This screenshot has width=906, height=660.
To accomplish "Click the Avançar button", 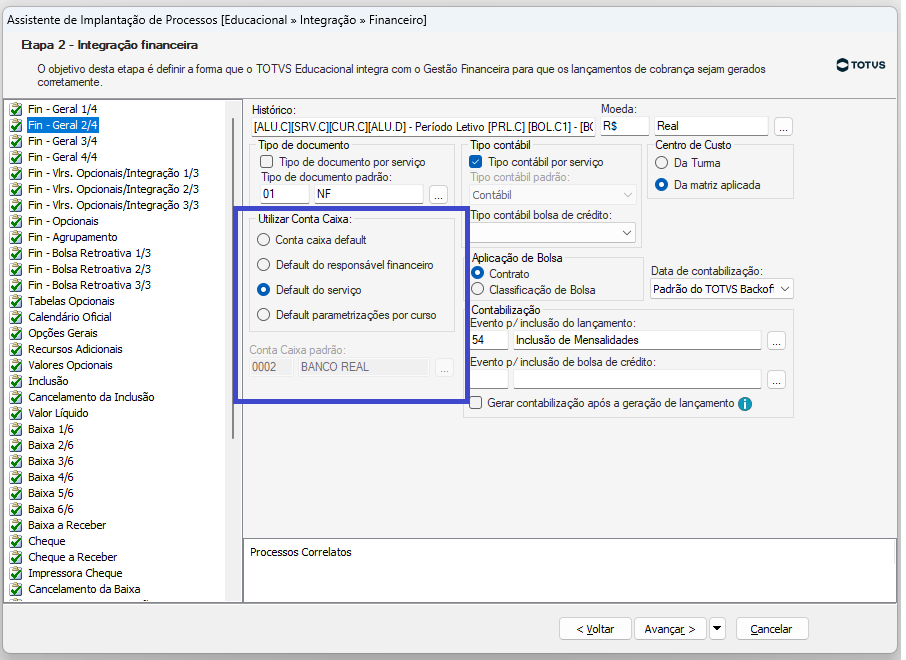I will (670, 629).
